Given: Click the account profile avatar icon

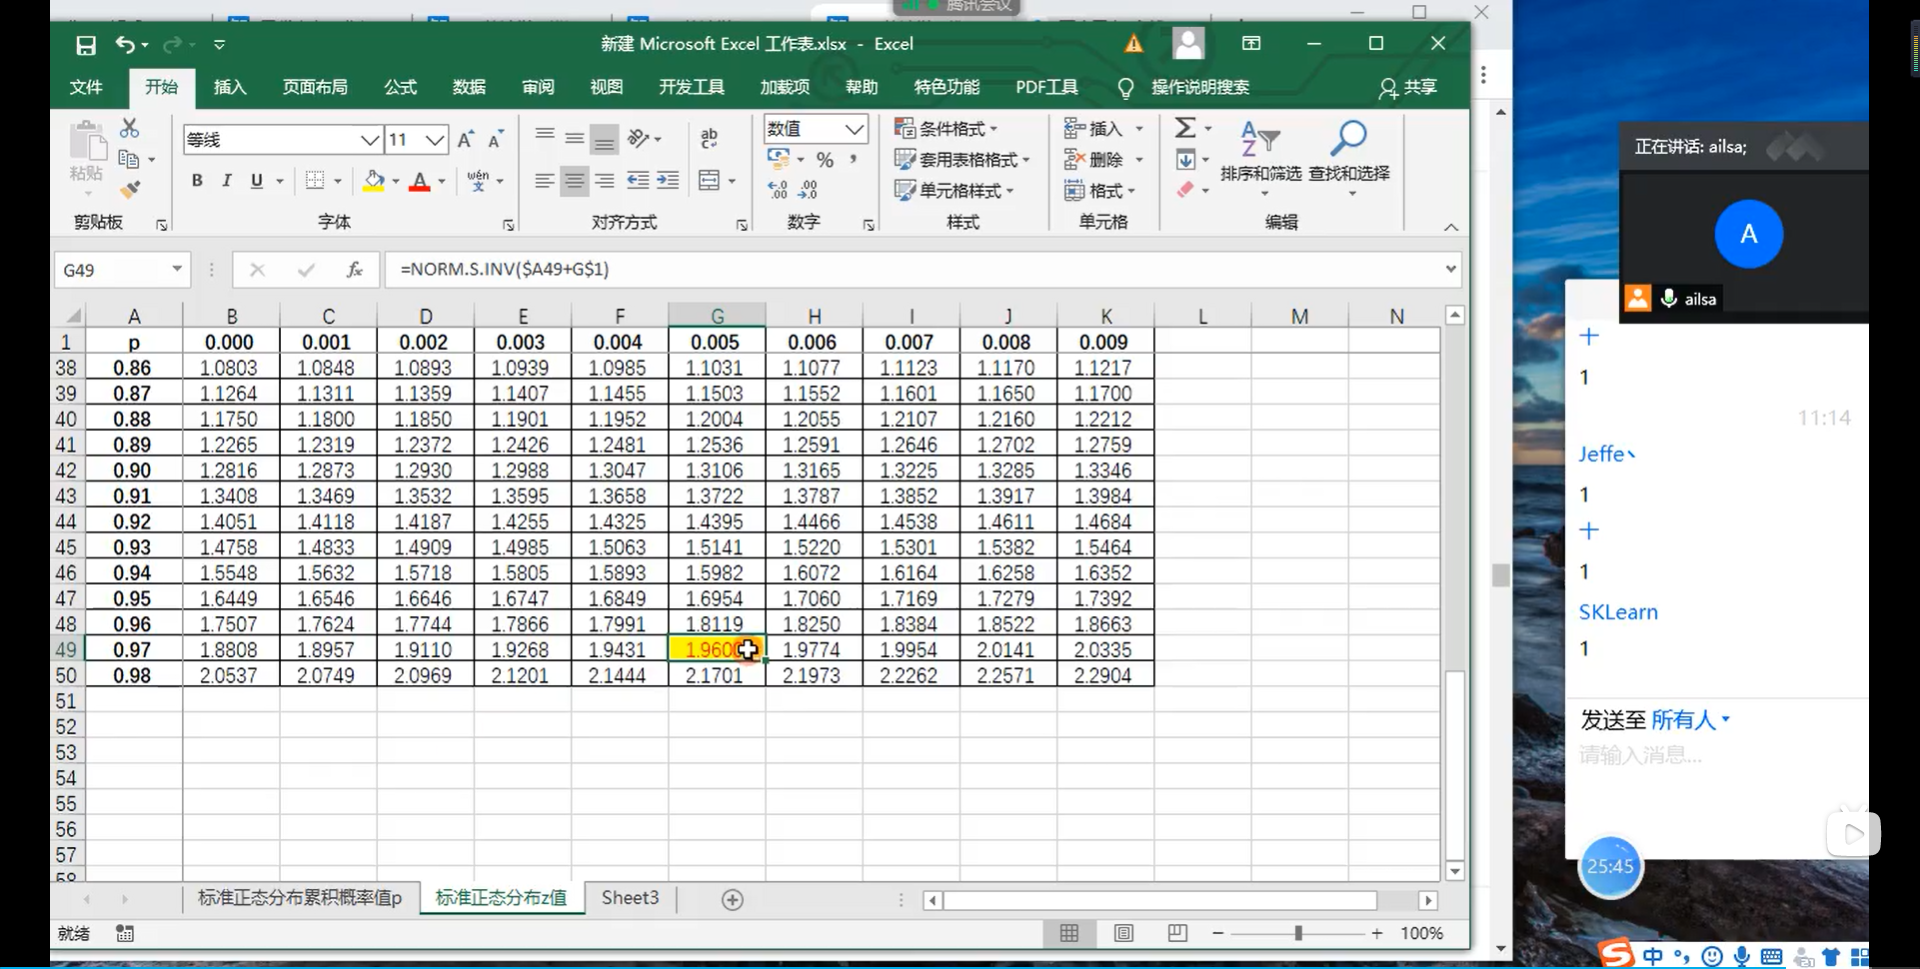Looking at the screenshot, I should point(1188,43).
